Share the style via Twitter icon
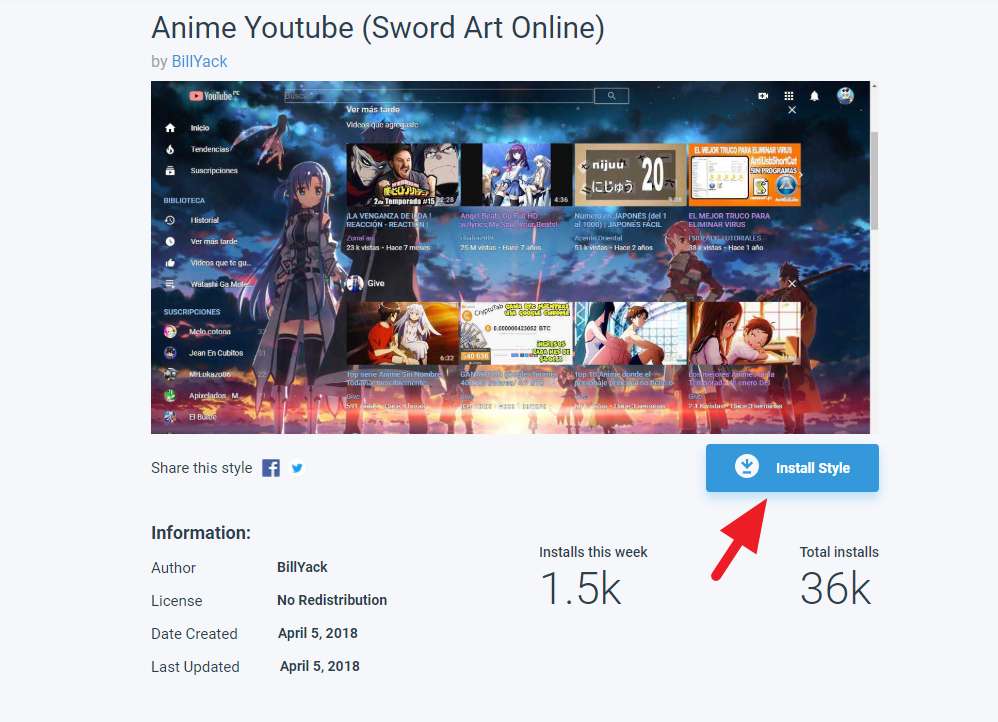 pos(297,468)
